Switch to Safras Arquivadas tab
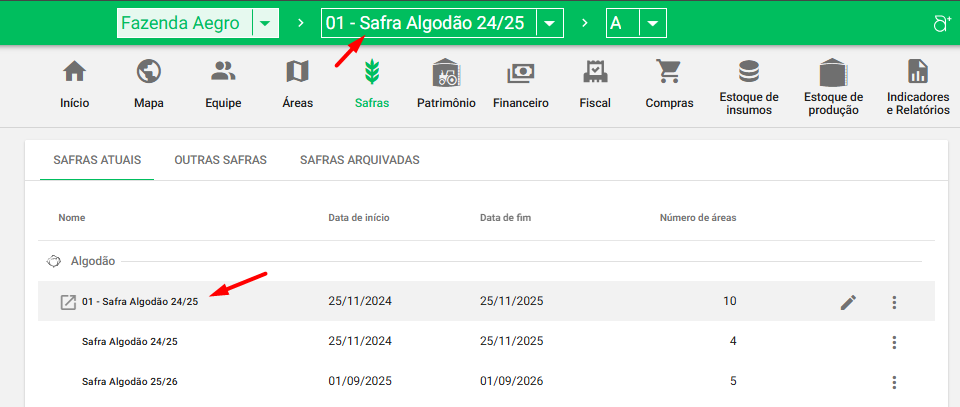 (x=359, y=160)
